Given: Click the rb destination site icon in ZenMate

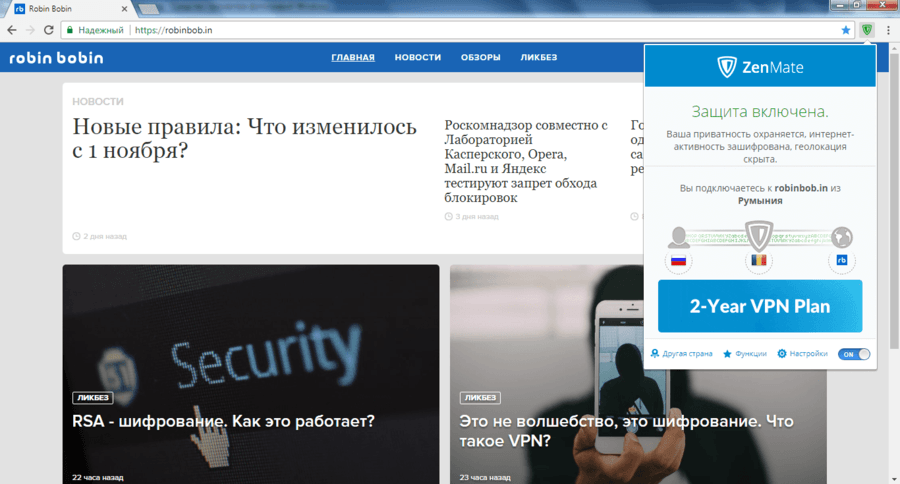Looking at the screenshot, I should coord(841,261).
